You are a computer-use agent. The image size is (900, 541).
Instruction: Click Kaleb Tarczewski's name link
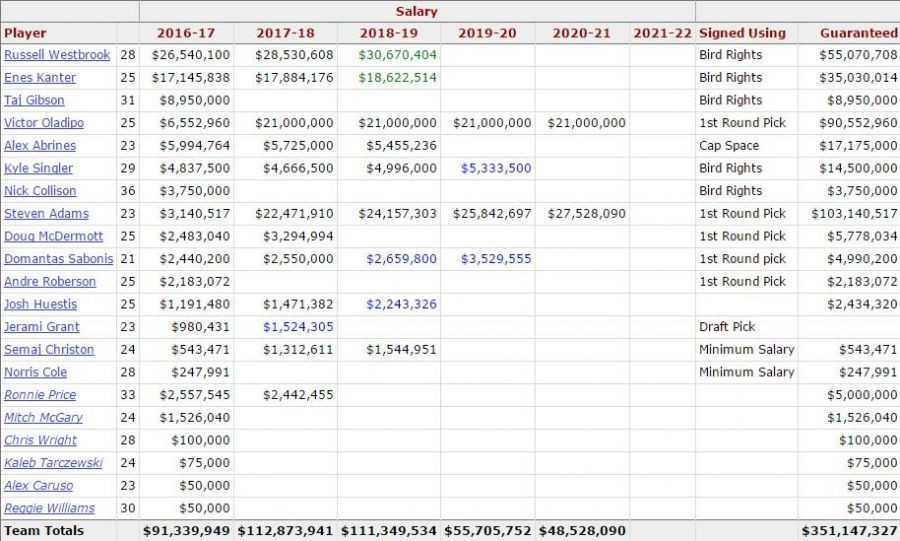[x=53, y=463]
